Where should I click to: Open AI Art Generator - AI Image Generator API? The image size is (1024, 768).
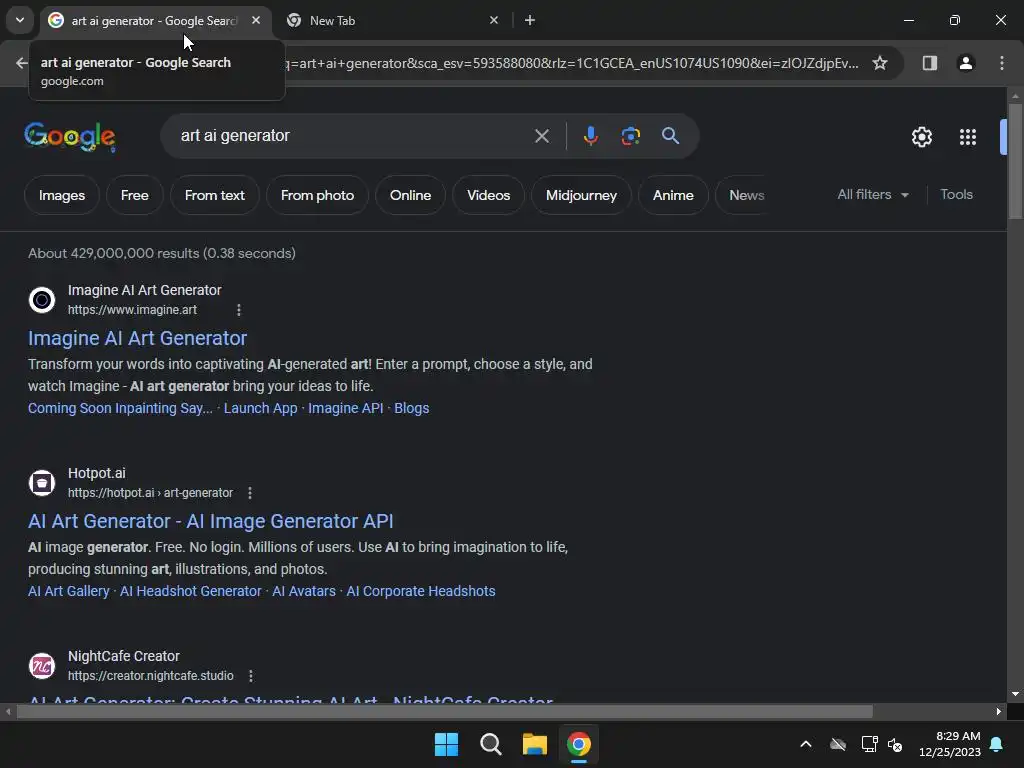tap(210, 520)
